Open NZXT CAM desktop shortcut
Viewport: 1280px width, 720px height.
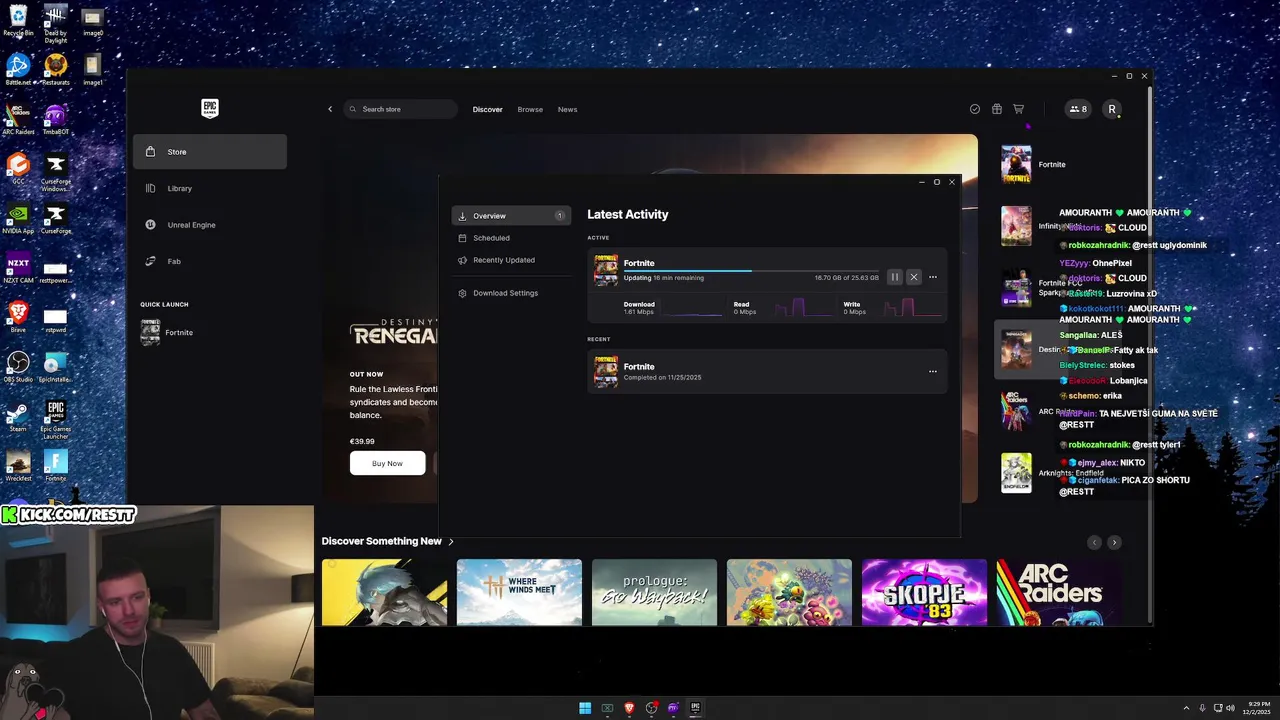(x=18, y=268)
